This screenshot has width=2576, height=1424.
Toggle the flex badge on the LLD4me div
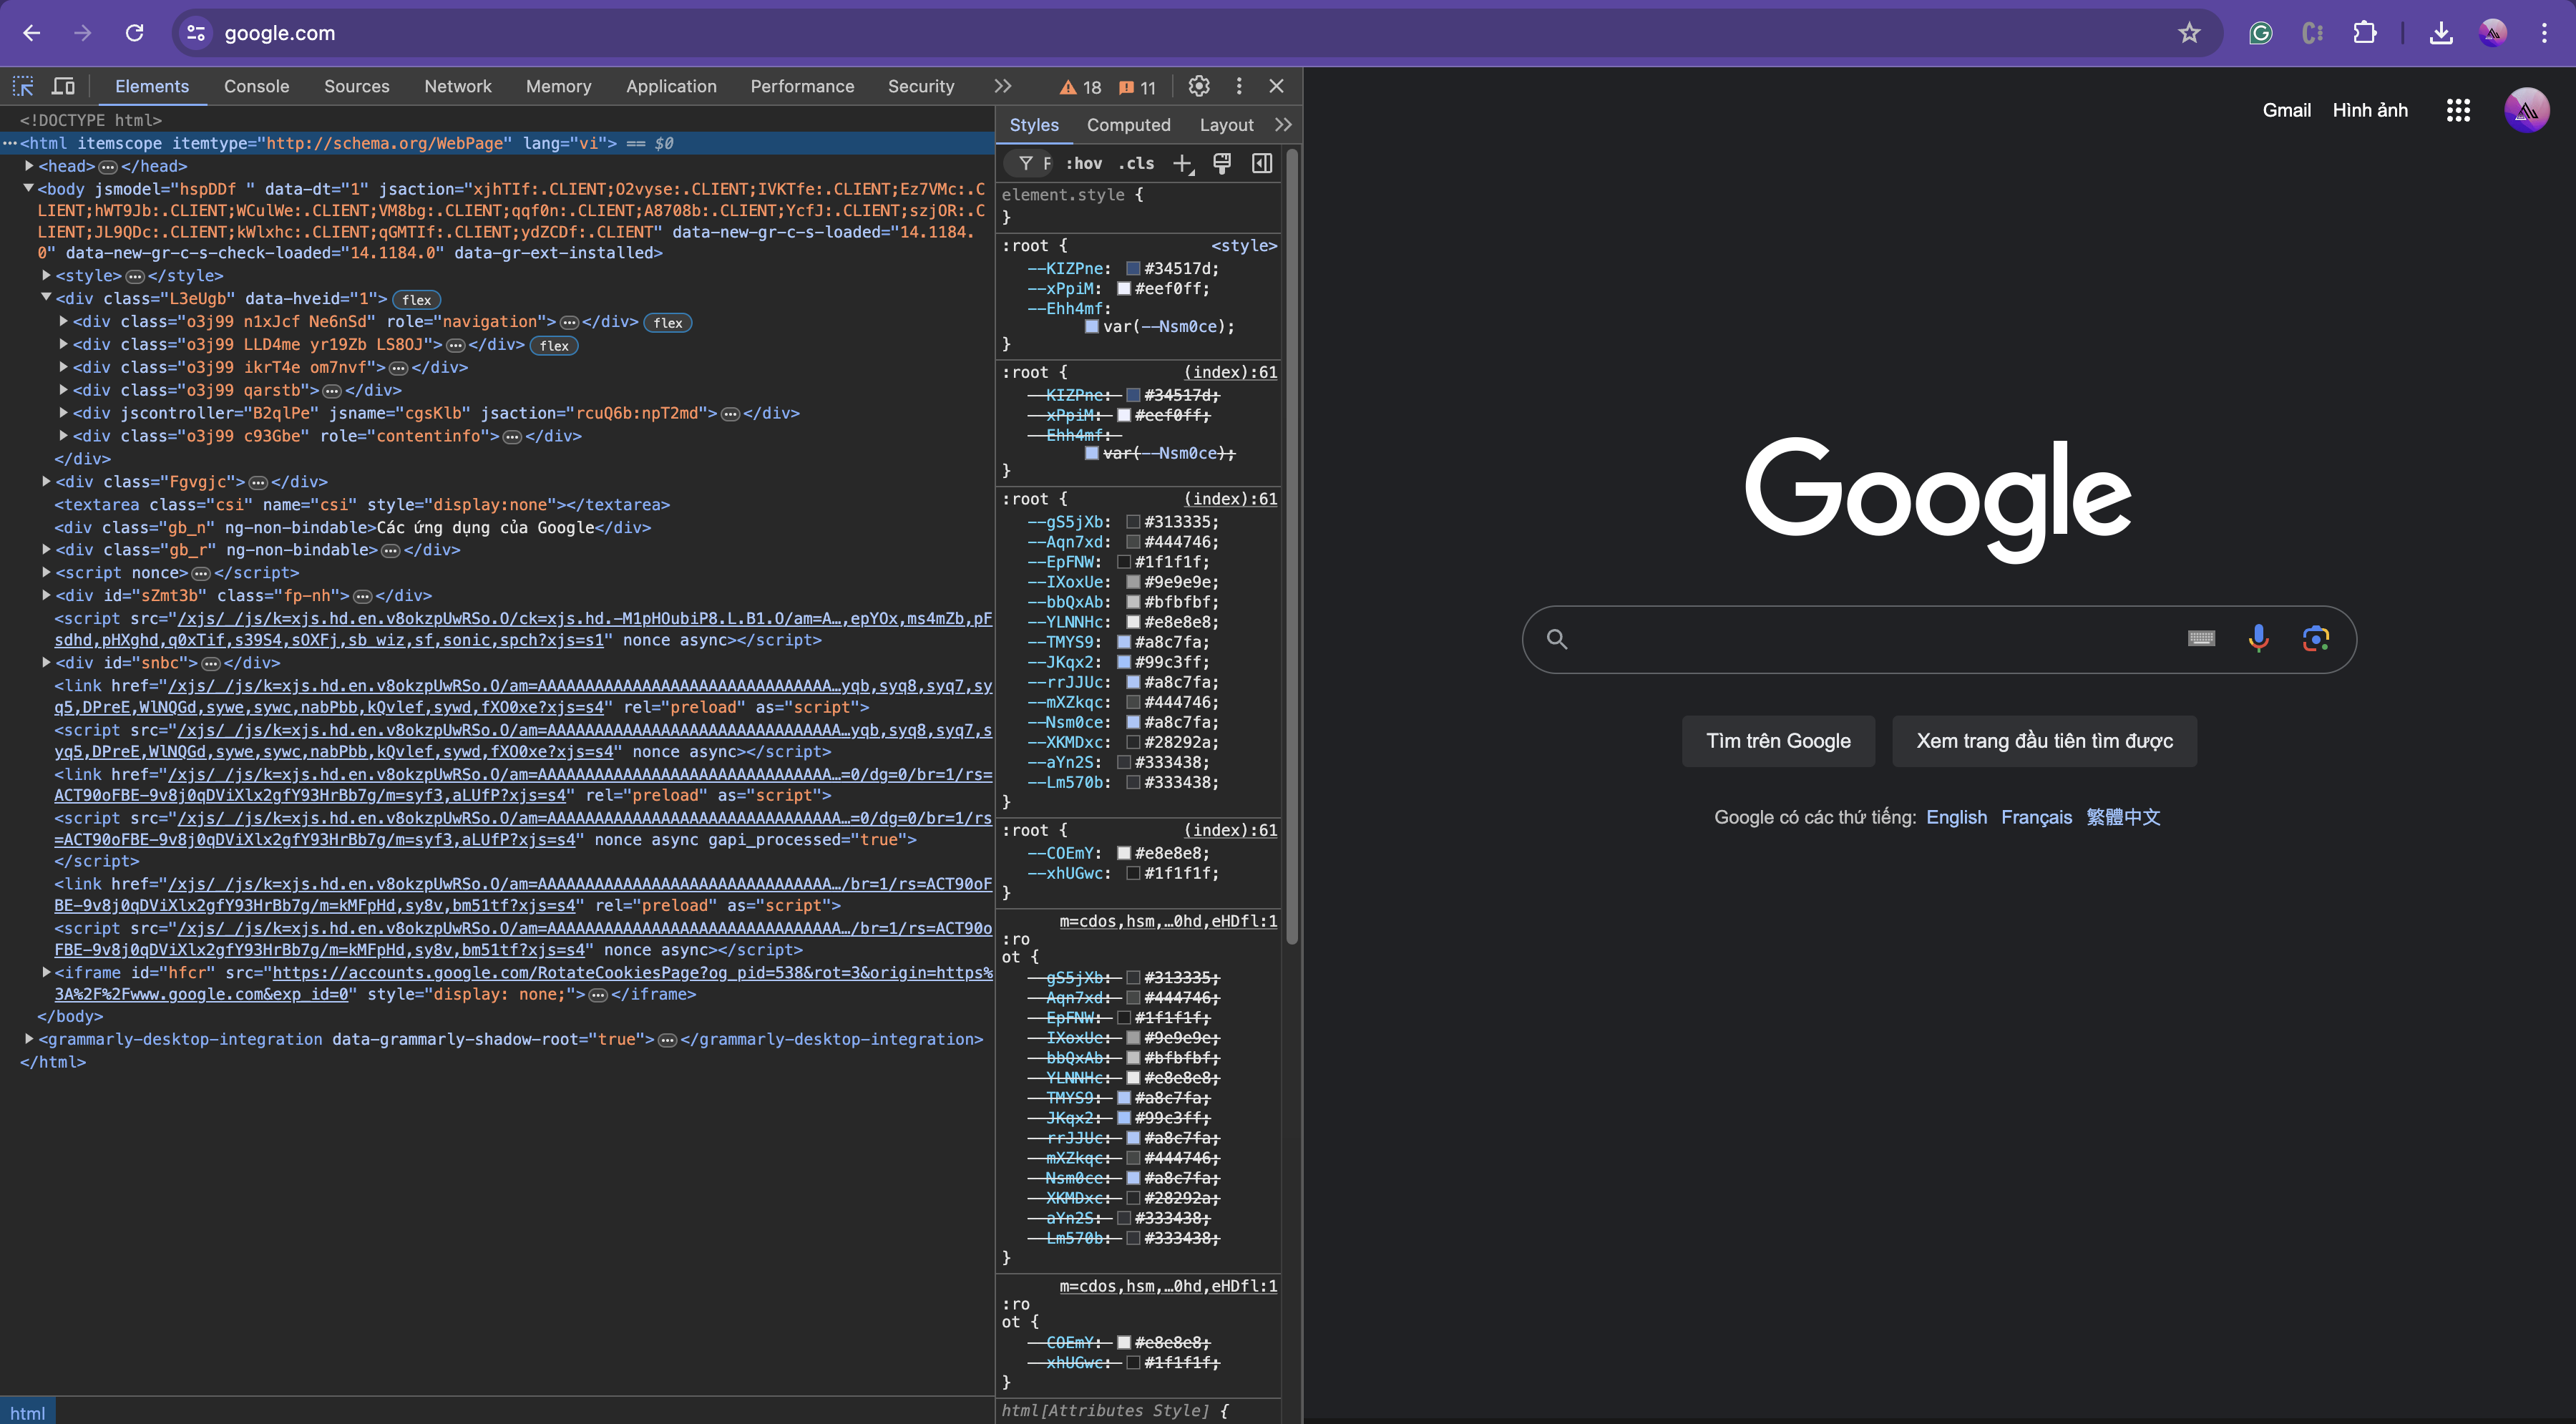(x=554, y=346)
